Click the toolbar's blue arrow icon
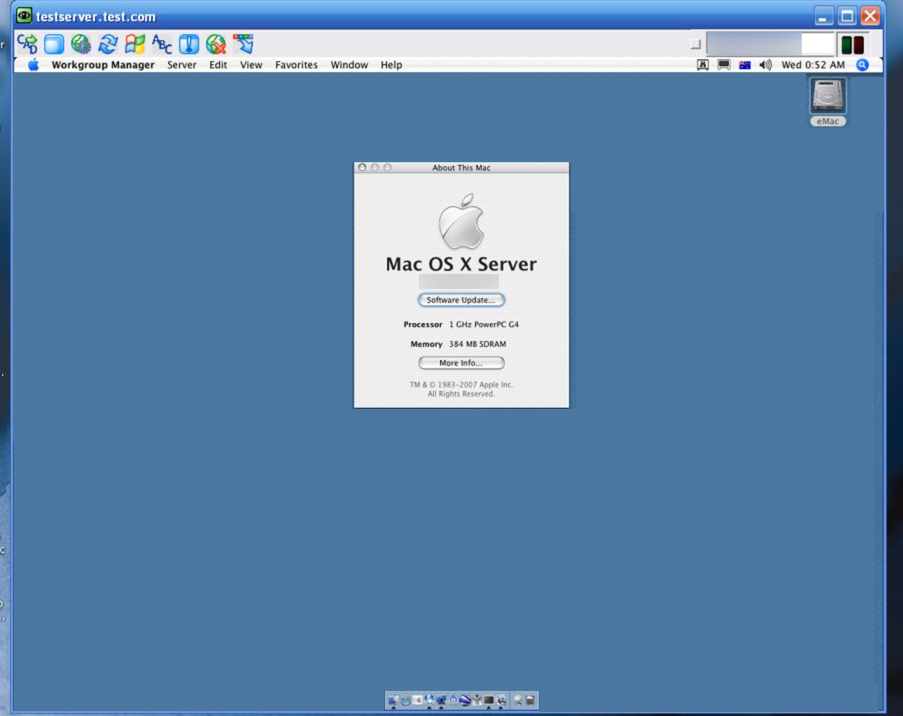This screenshot has height=716, width=903. (243, 44)
